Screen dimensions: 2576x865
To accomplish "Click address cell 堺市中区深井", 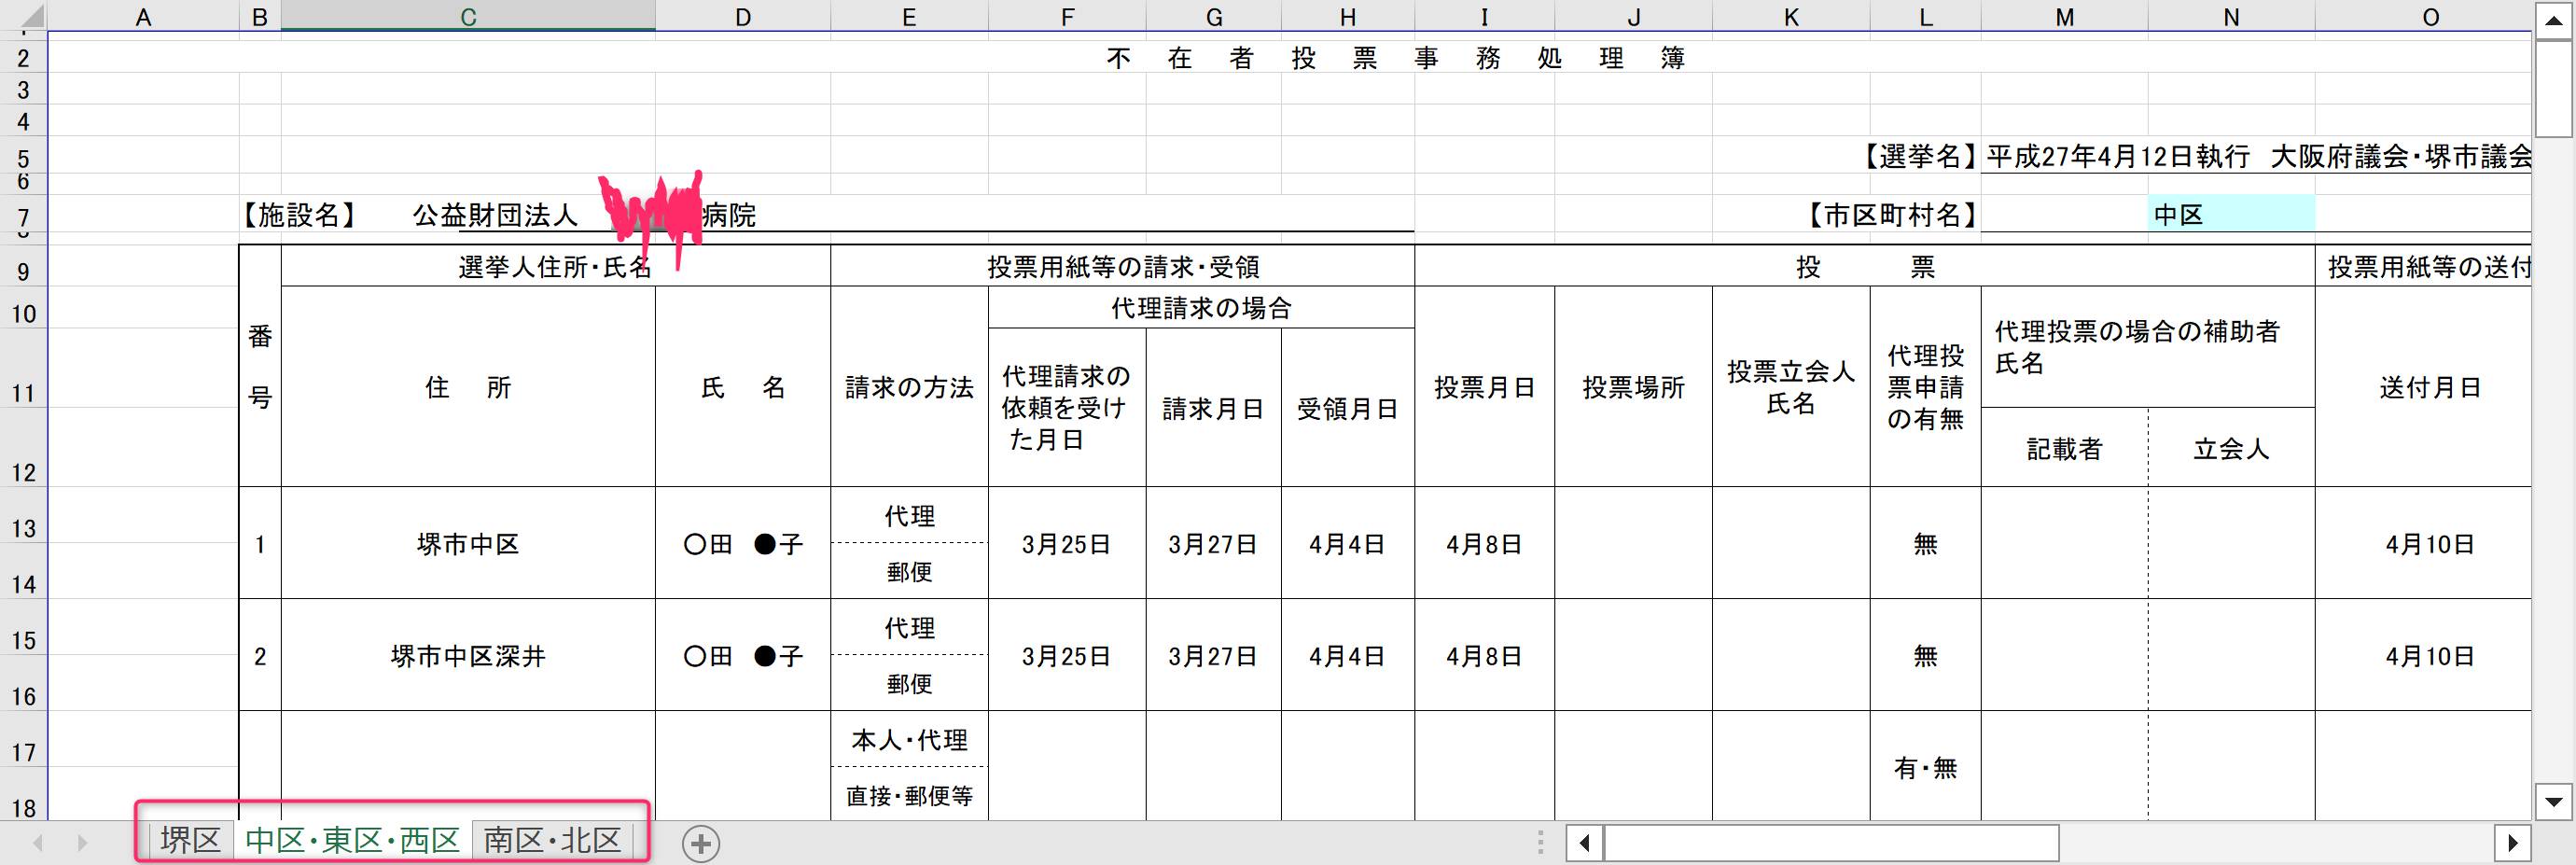I will point(468,656).
